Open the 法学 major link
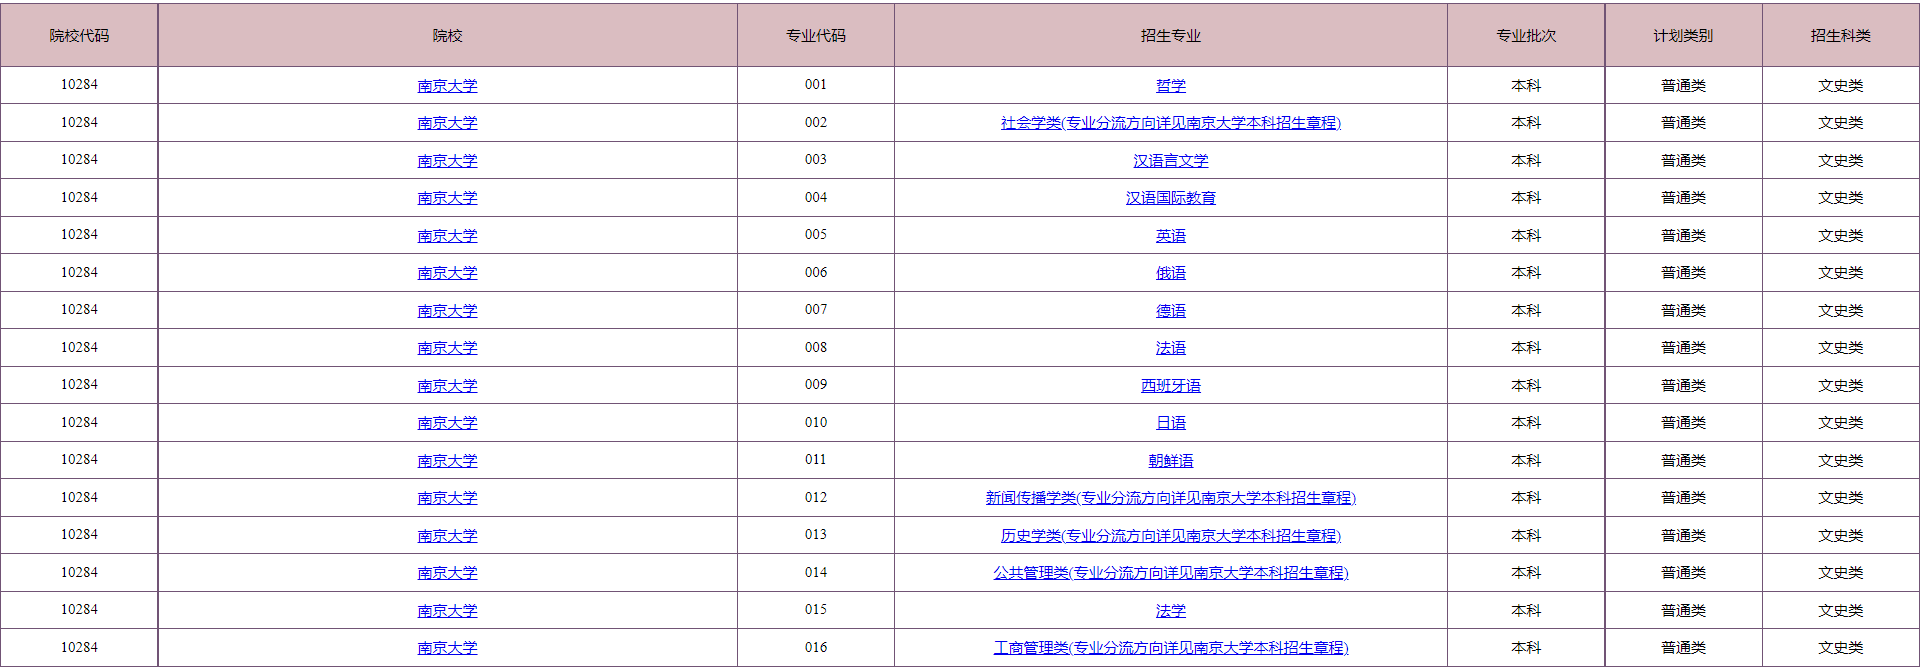The height and width of the screenshot is (668, 1920). pyautogui.click(x=1170, y=611)
